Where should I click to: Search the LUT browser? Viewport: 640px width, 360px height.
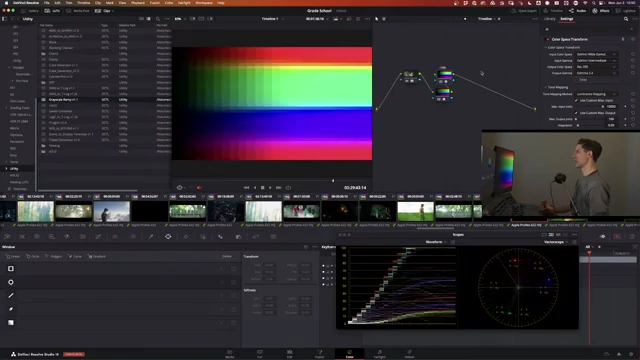click(158, 19)
